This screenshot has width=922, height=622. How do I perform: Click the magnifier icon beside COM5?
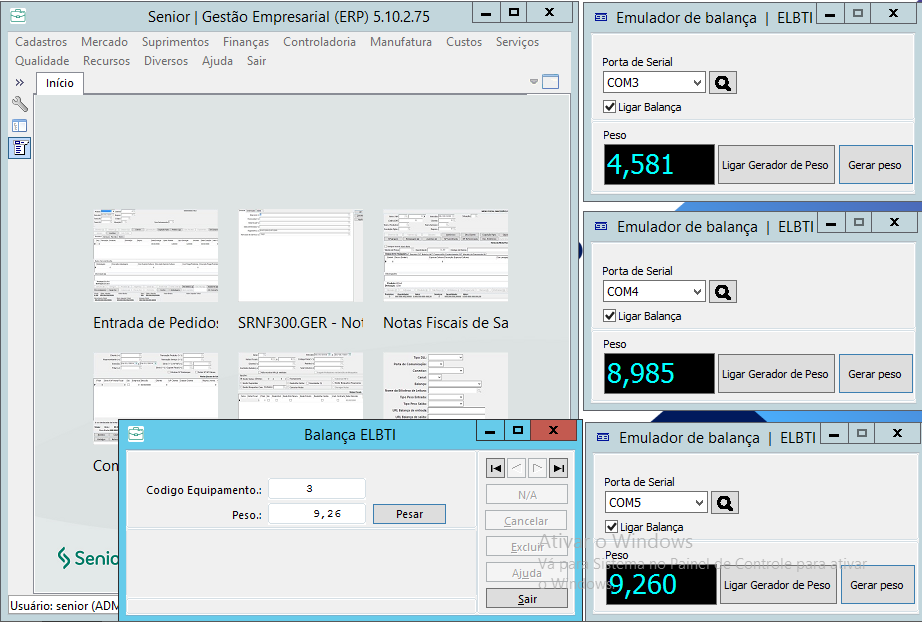[725, 502]
